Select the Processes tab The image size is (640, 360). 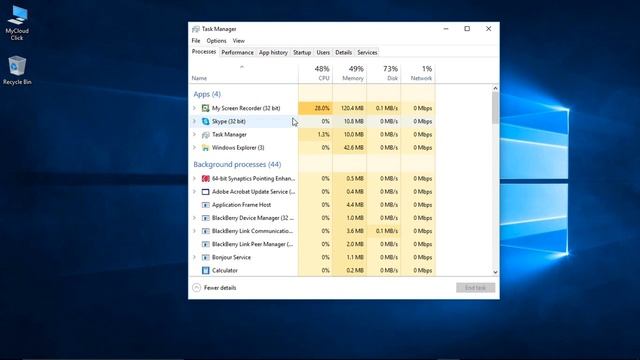coord(204,52)
